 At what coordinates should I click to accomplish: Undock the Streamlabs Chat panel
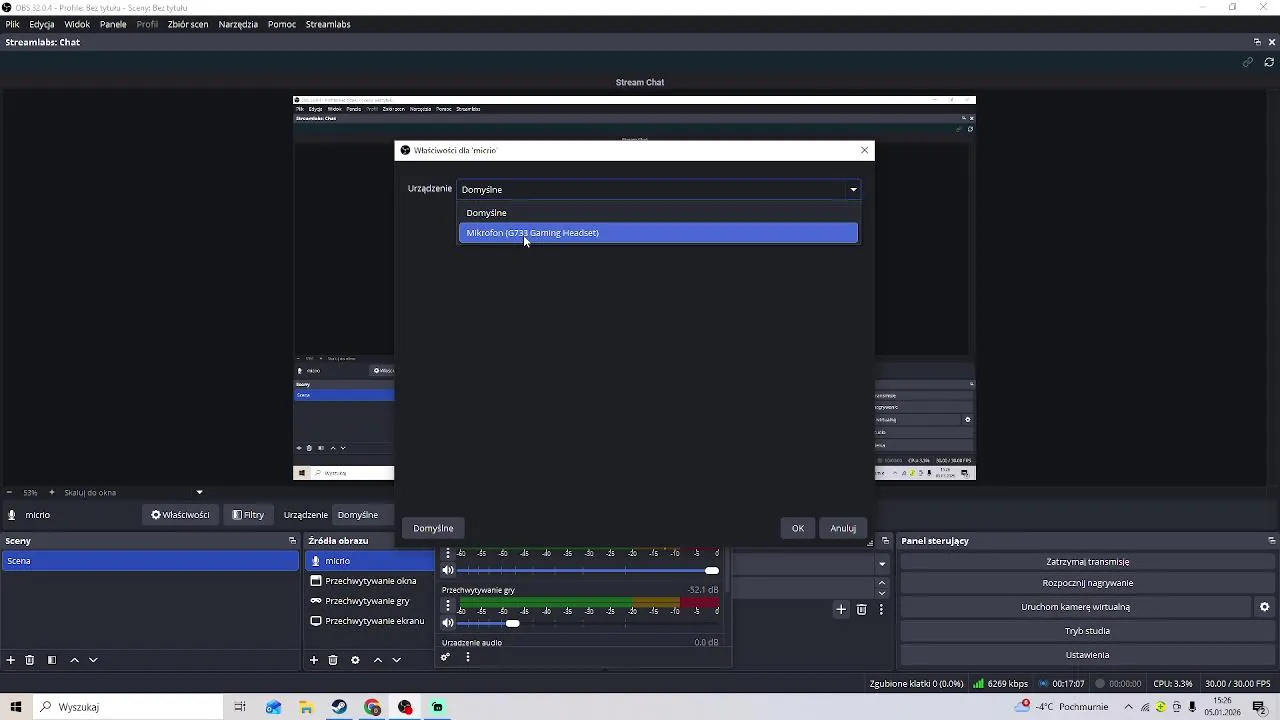[x=1257, y=42]
